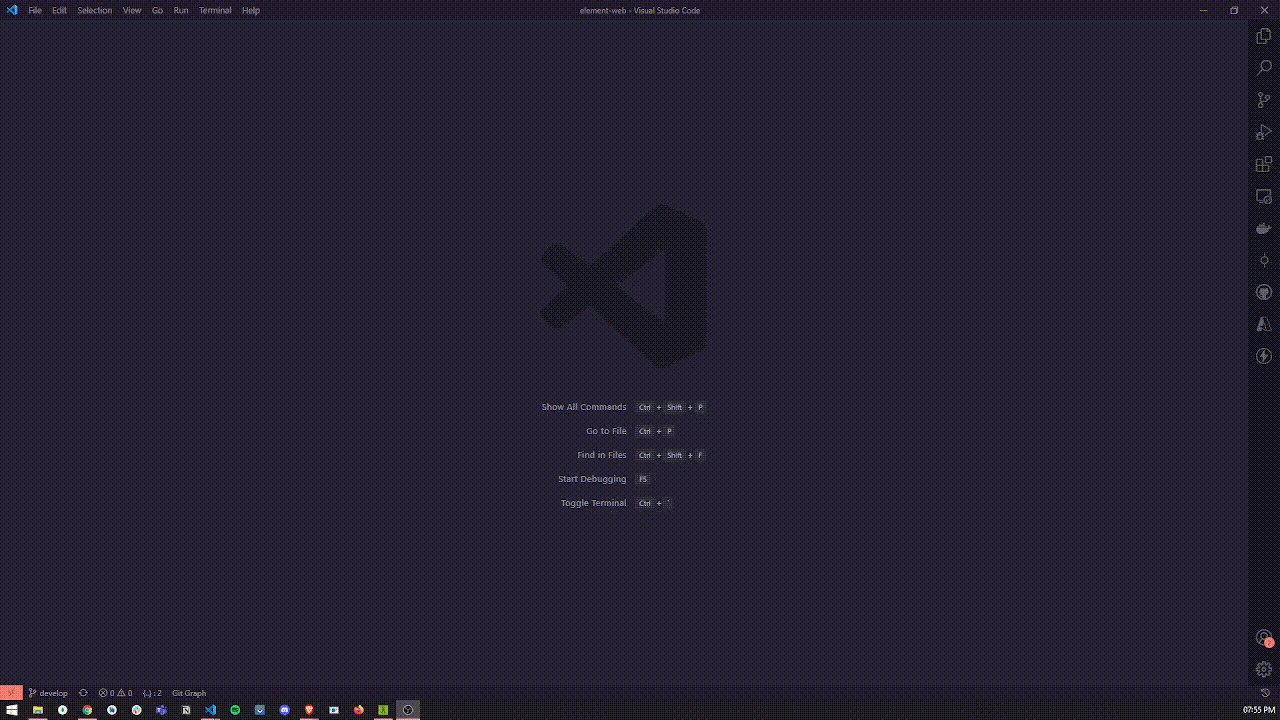Click the Windows Start button
Viewport: 1280px width, 720px height.
pyautogui.click(x=12, y=710)
